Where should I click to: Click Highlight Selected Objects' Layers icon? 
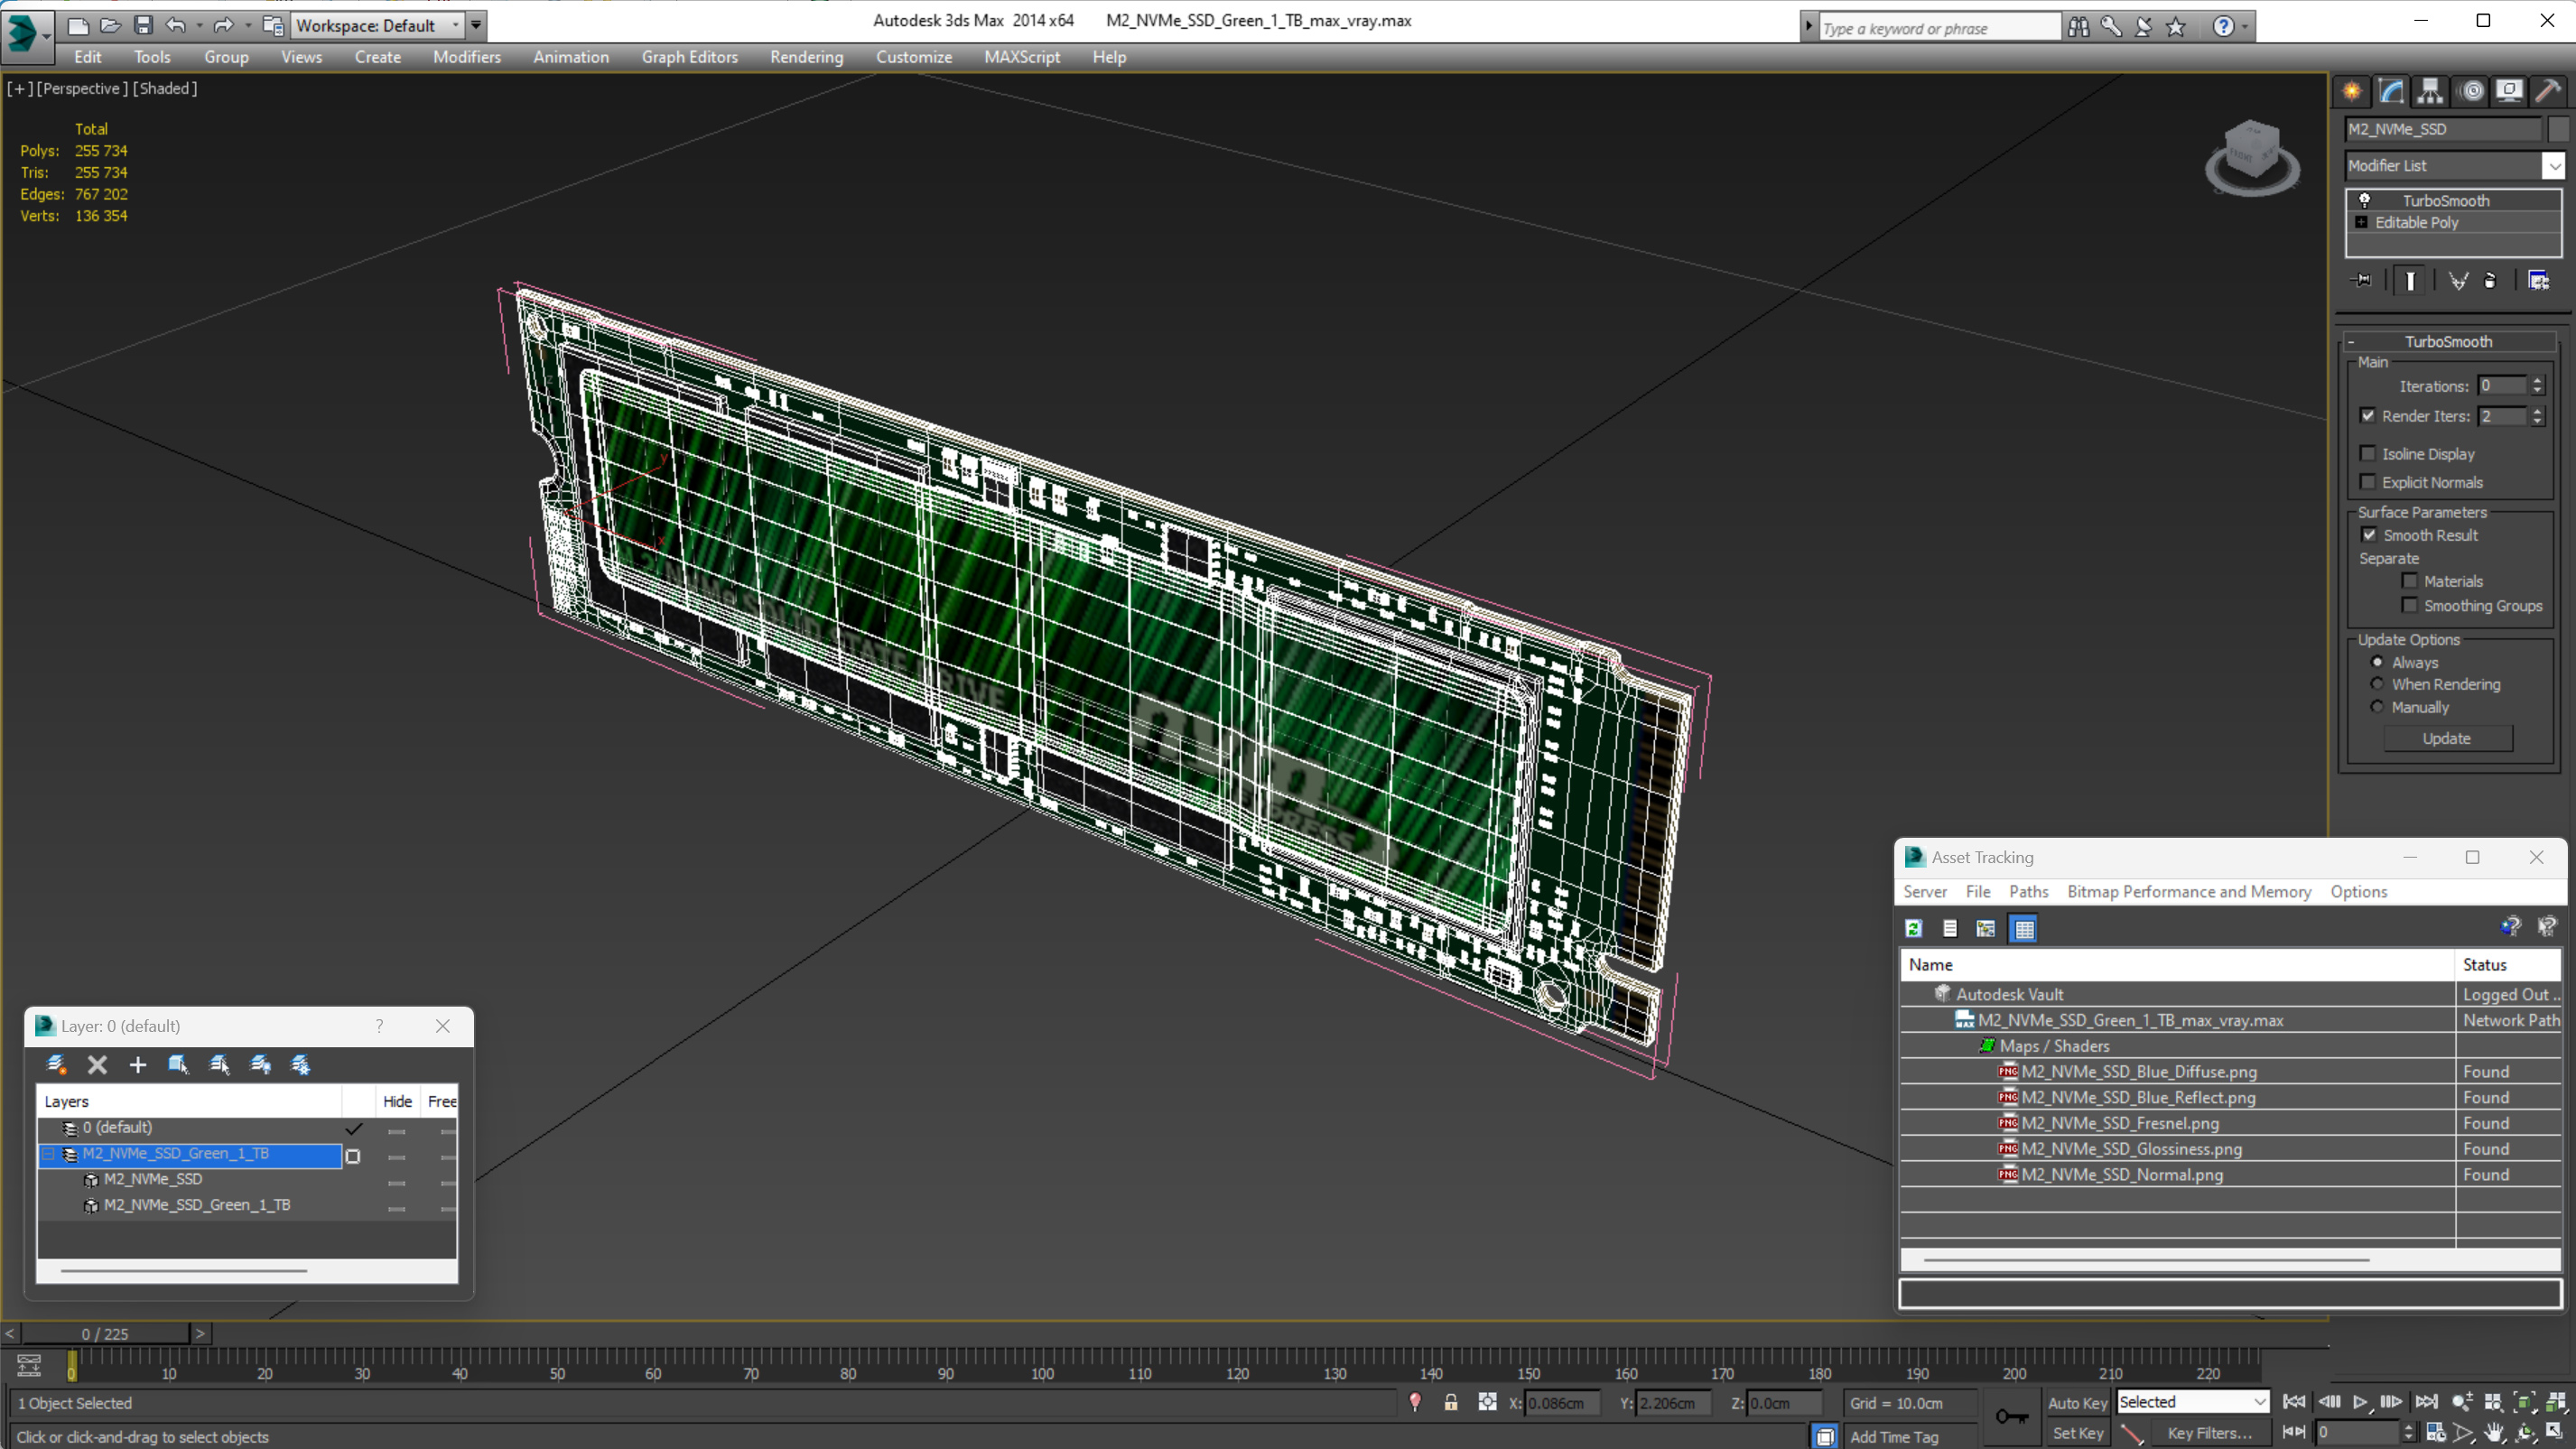[x=219, y=1064]
